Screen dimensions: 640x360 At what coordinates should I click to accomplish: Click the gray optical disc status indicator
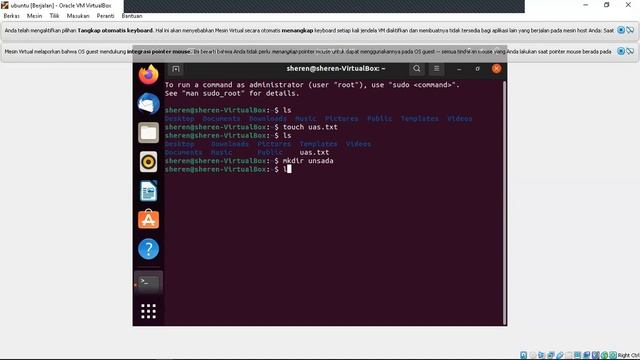click(533, 355)
